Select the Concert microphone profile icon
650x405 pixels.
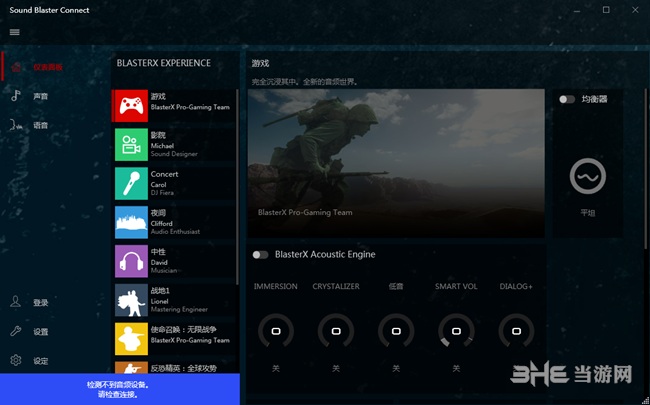[131, 183]
